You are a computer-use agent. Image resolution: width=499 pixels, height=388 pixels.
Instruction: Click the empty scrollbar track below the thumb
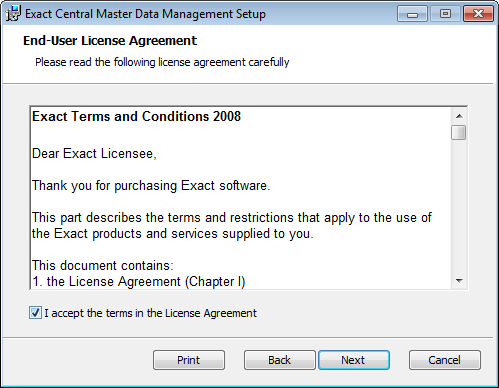tap(459, 207)
